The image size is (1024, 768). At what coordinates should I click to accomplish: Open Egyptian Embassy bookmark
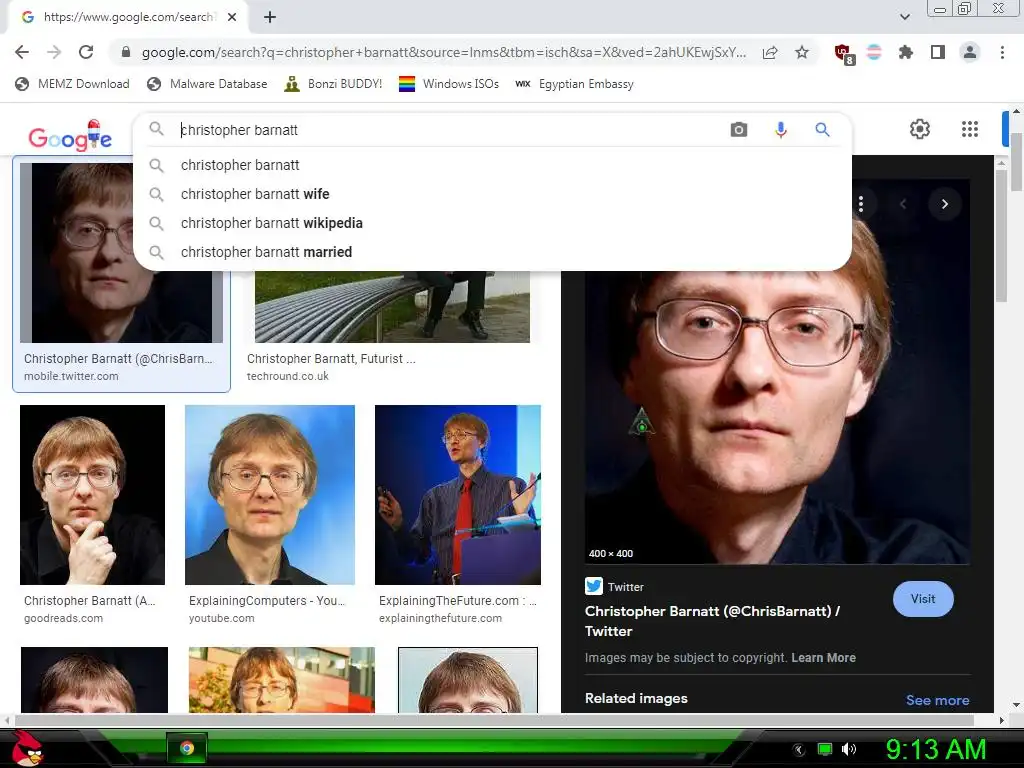pyautogui.click(x=574, y=84)
